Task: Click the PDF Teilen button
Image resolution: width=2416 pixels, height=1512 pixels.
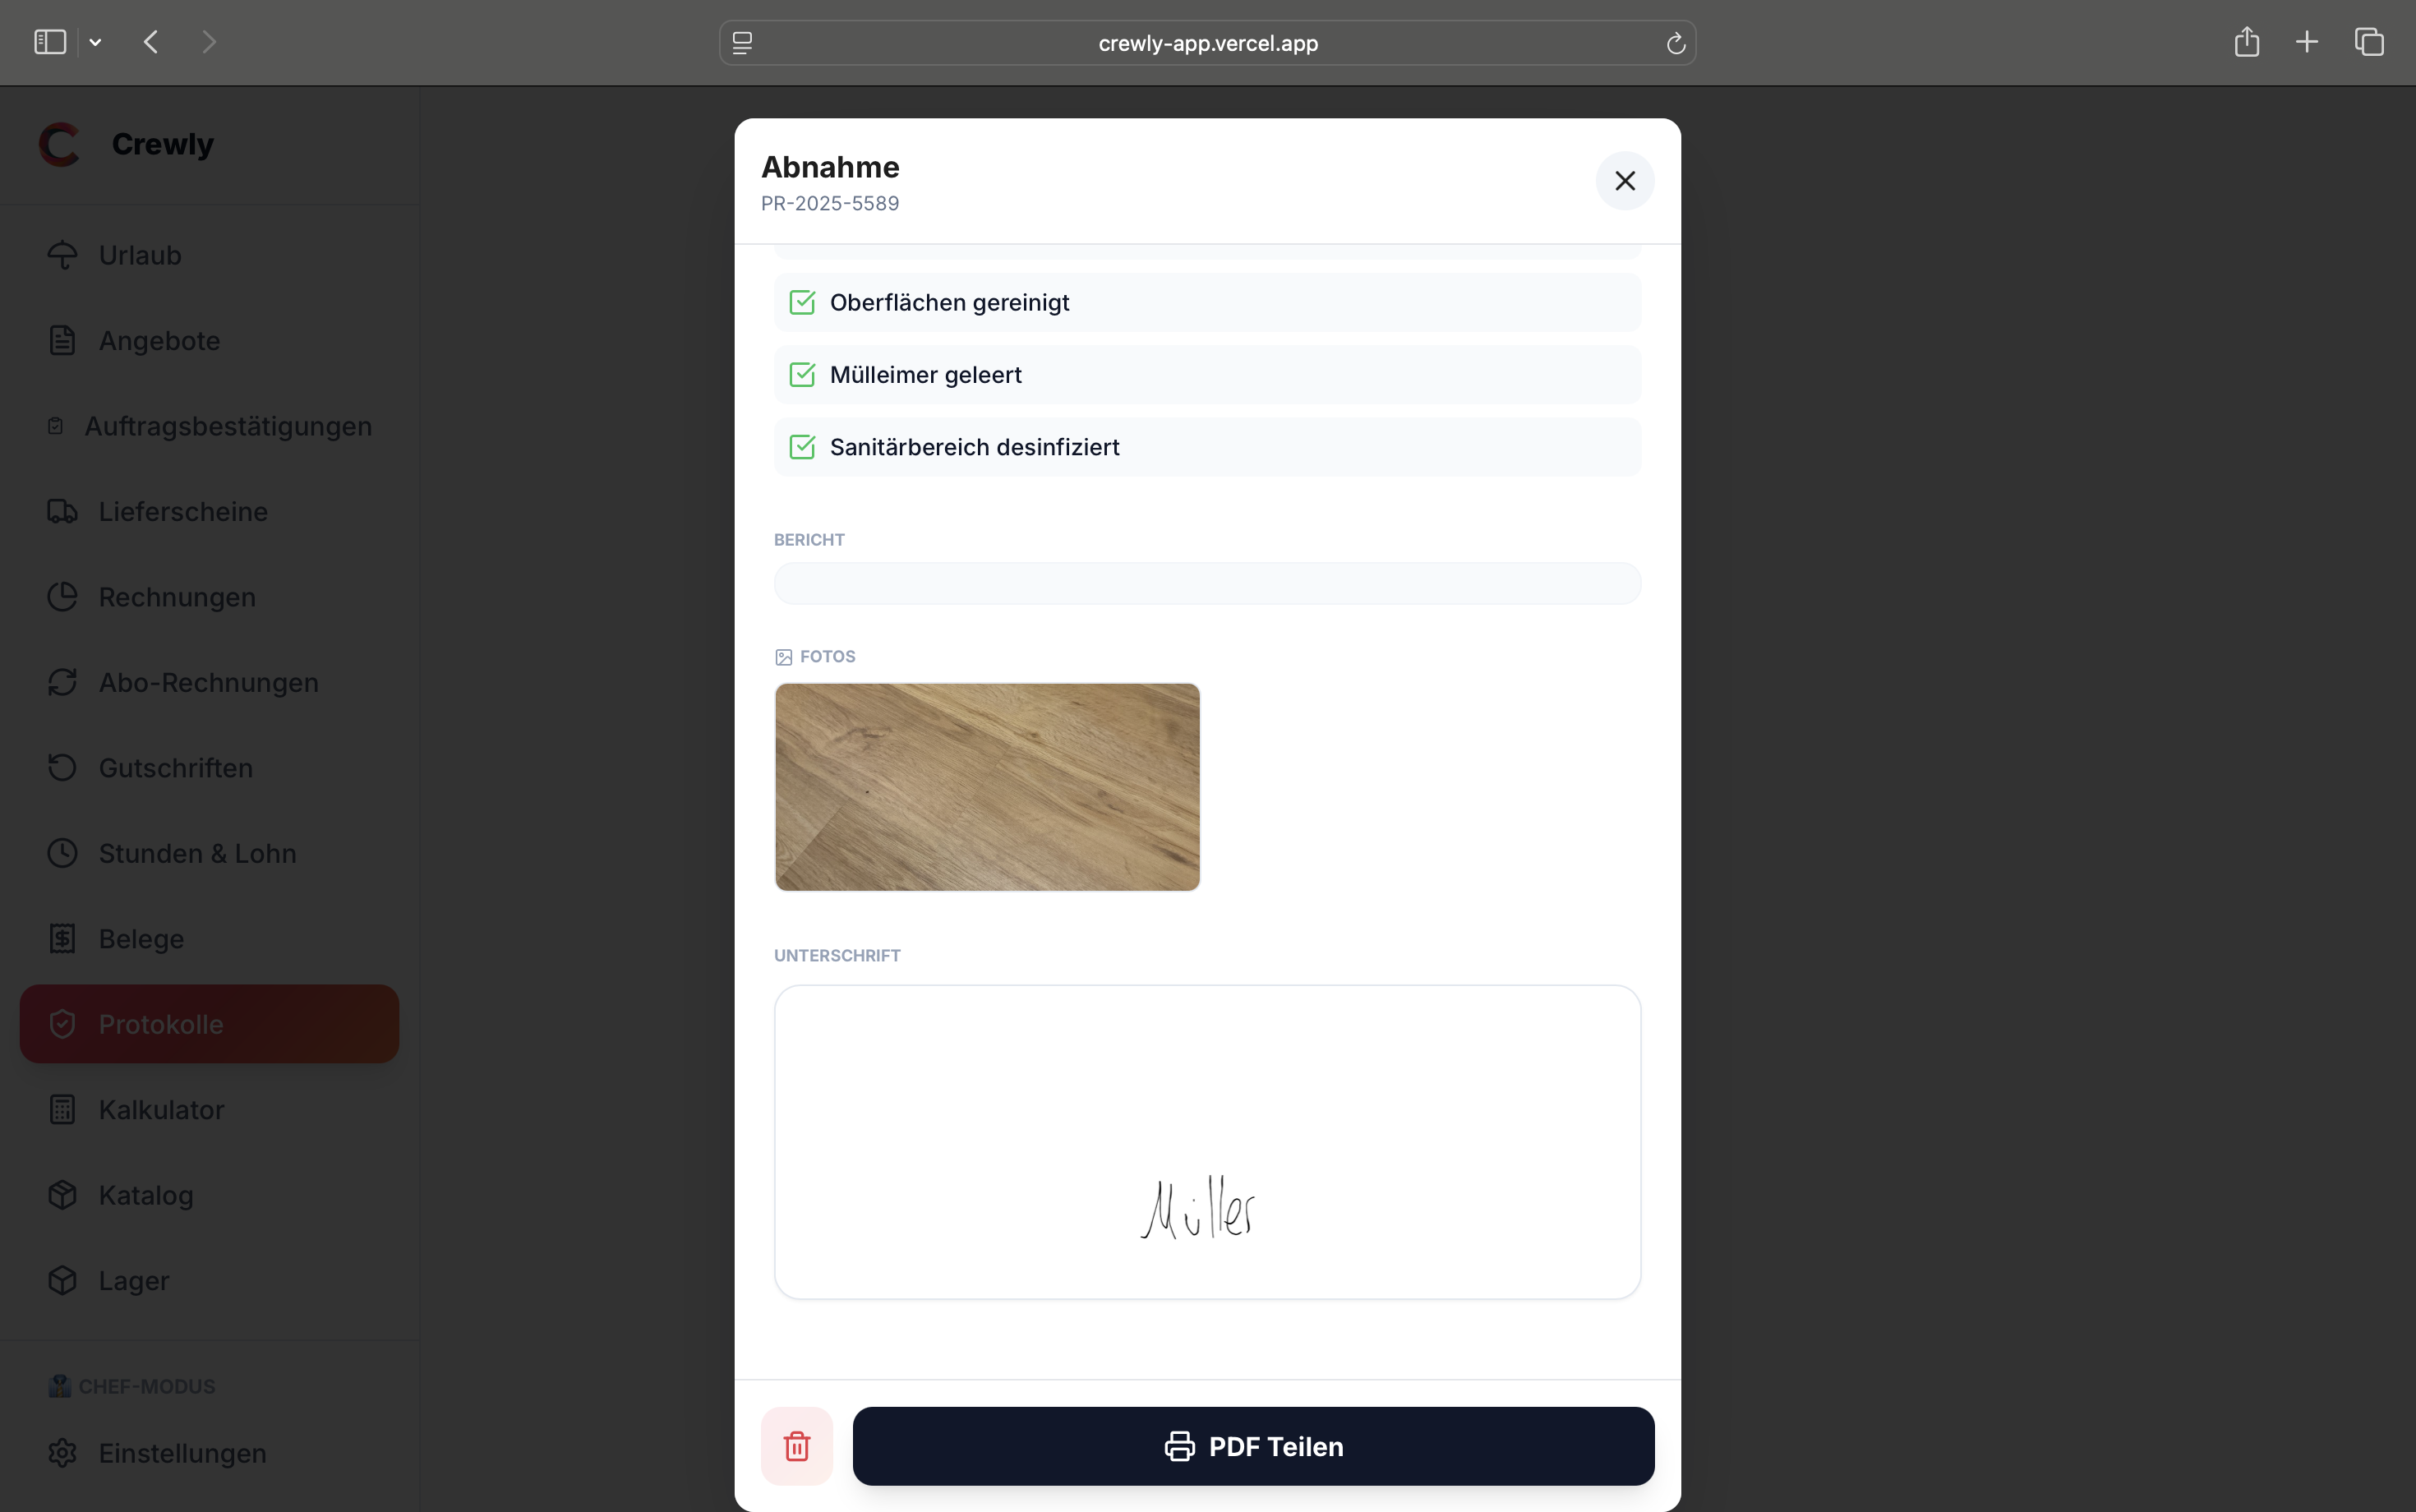Action: pyautogui.click(x=1253, y=1446)
